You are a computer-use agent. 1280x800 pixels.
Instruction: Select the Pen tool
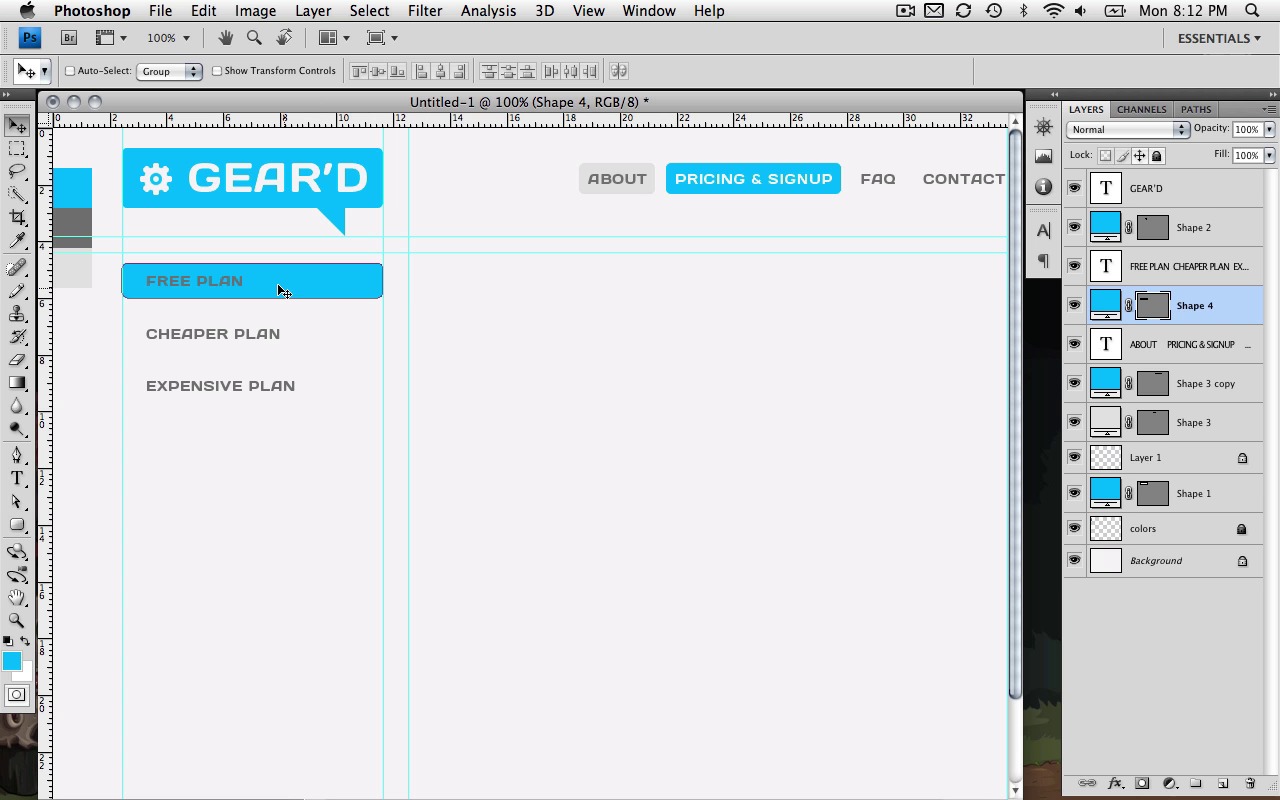[17, 456]
